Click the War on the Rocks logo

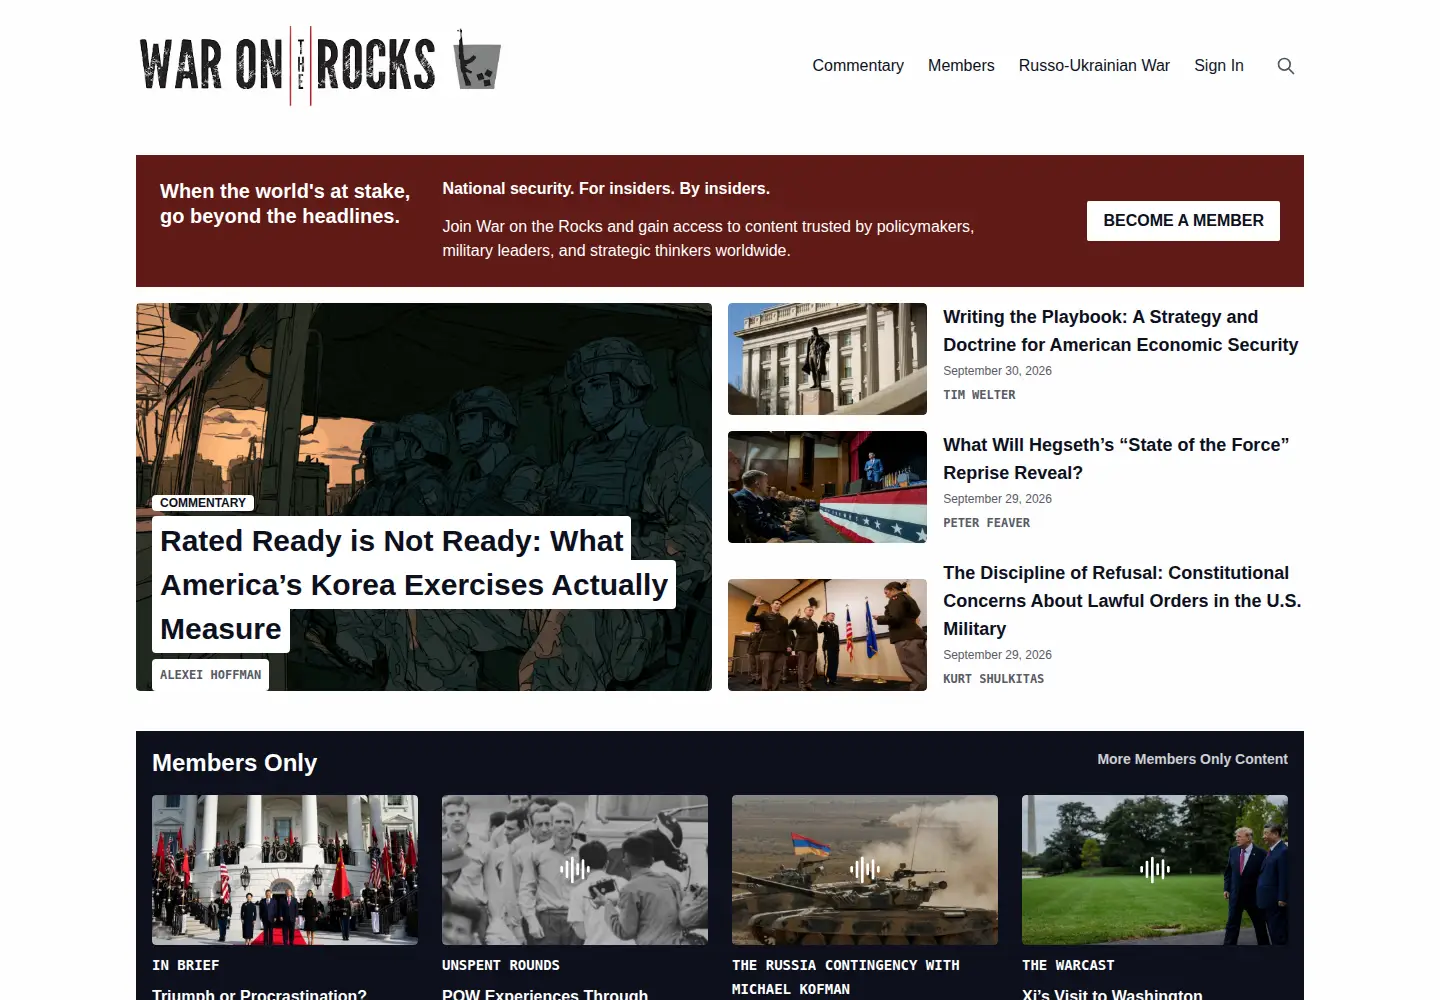pos(320,65)
